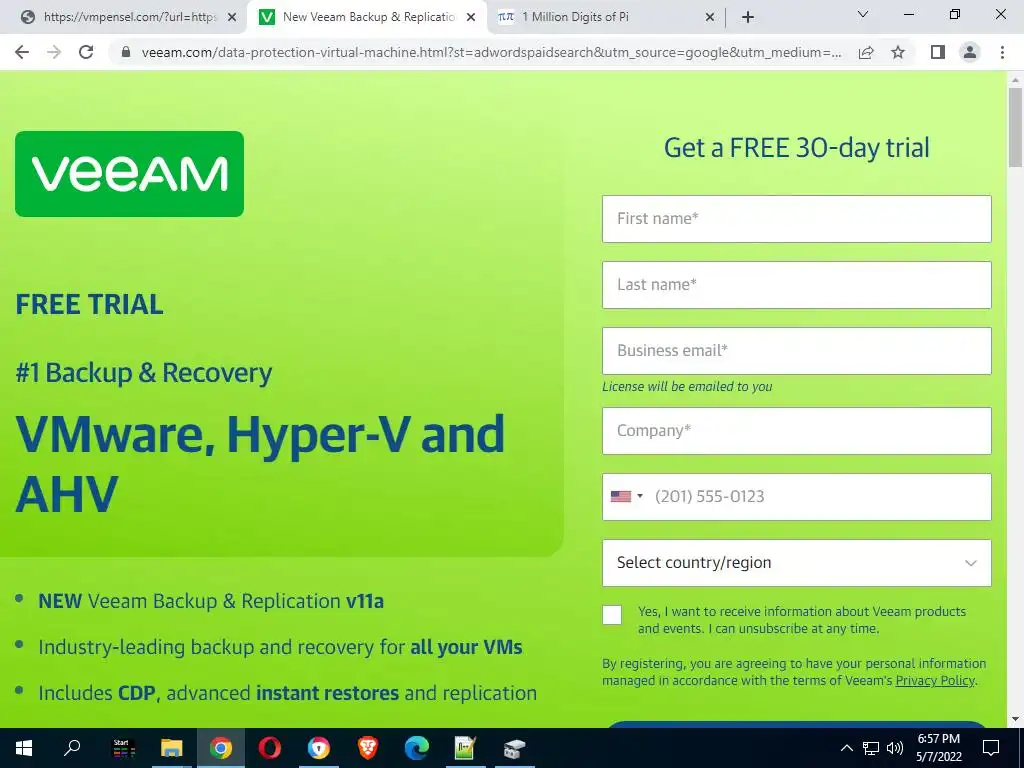Click 'VMware, Hyper-V and AHV' headline

260,463
